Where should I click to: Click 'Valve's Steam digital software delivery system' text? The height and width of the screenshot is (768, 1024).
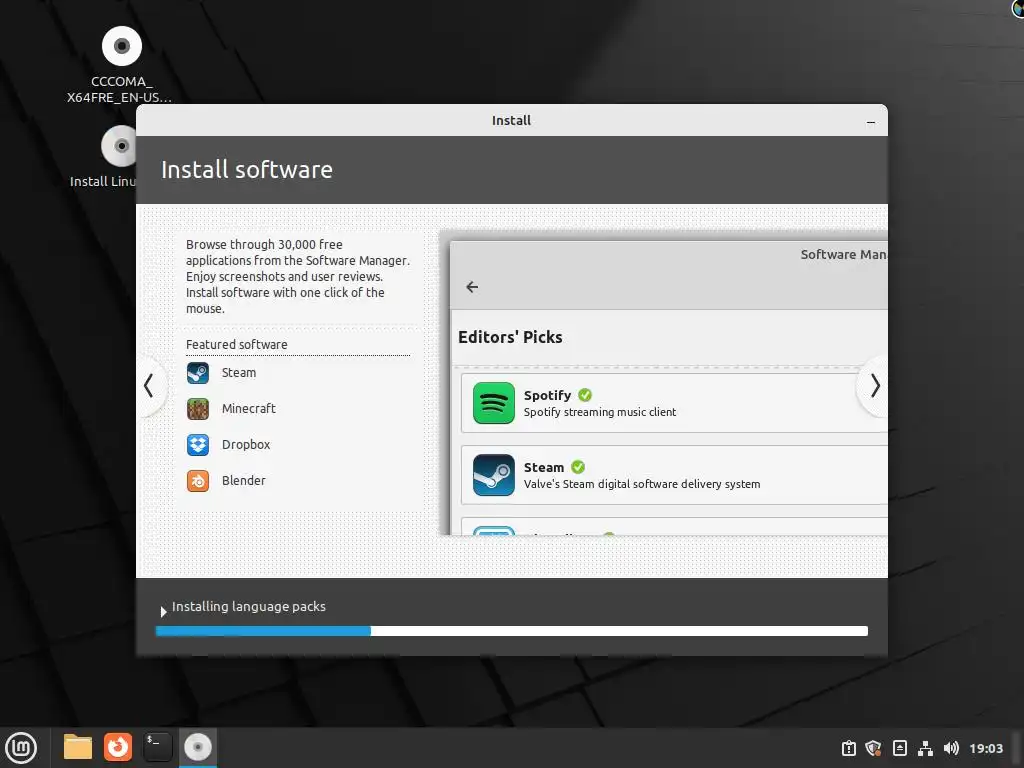pos(641,484)
